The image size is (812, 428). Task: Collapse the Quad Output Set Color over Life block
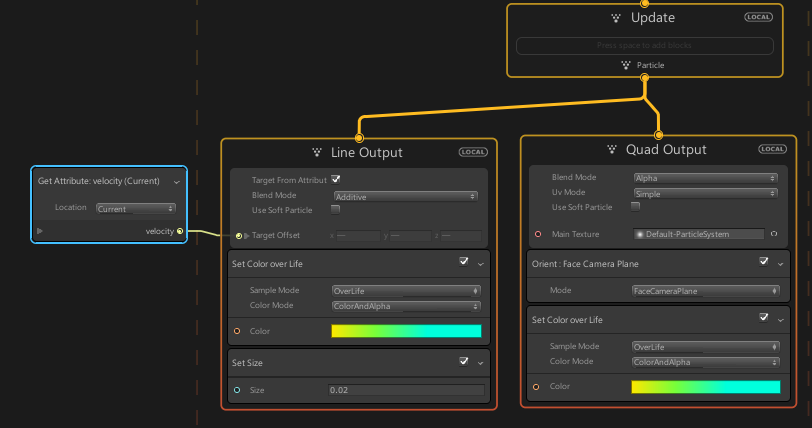coord(780,320)
